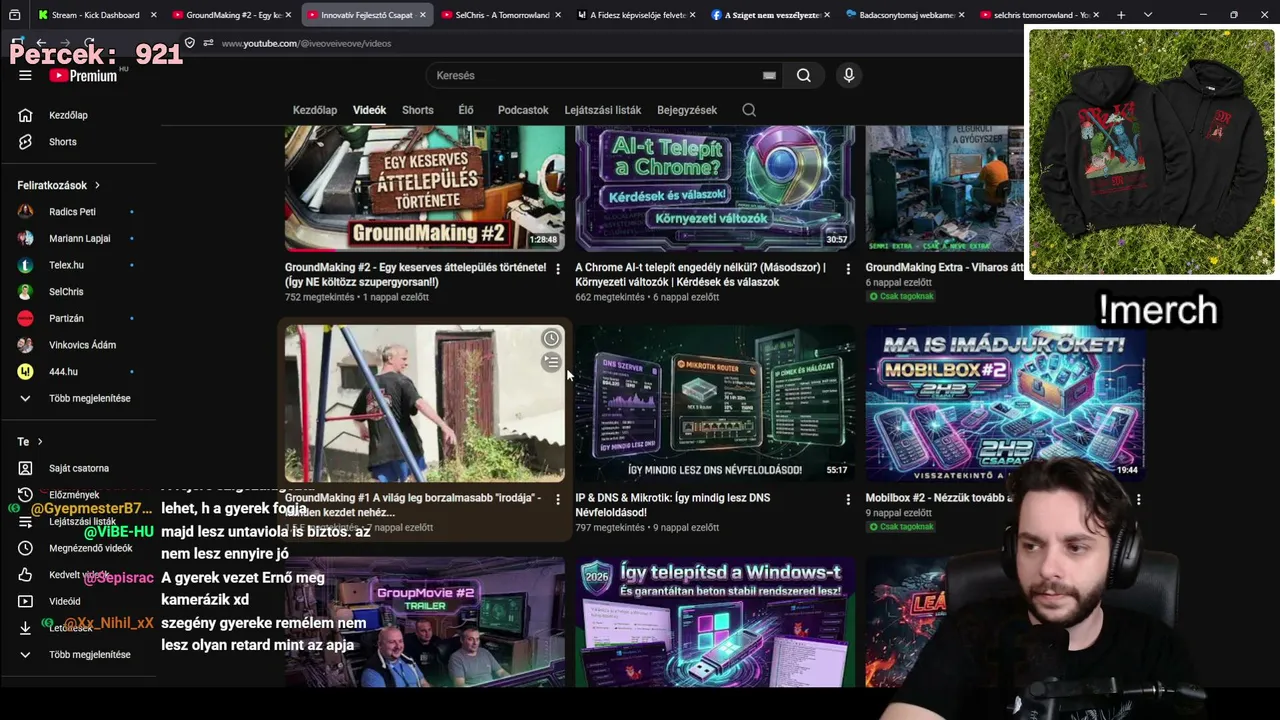Switch to the channel Kezdőlap tab
Viewport: 1280px width, 720px height.
point(315,110)
